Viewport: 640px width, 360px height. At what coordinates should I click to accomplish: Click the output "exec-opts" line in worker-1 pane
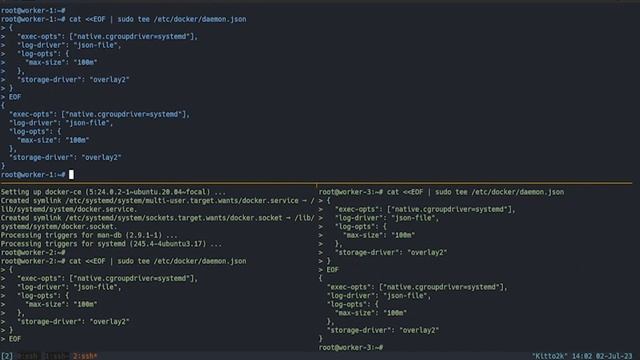coord(99,114)
